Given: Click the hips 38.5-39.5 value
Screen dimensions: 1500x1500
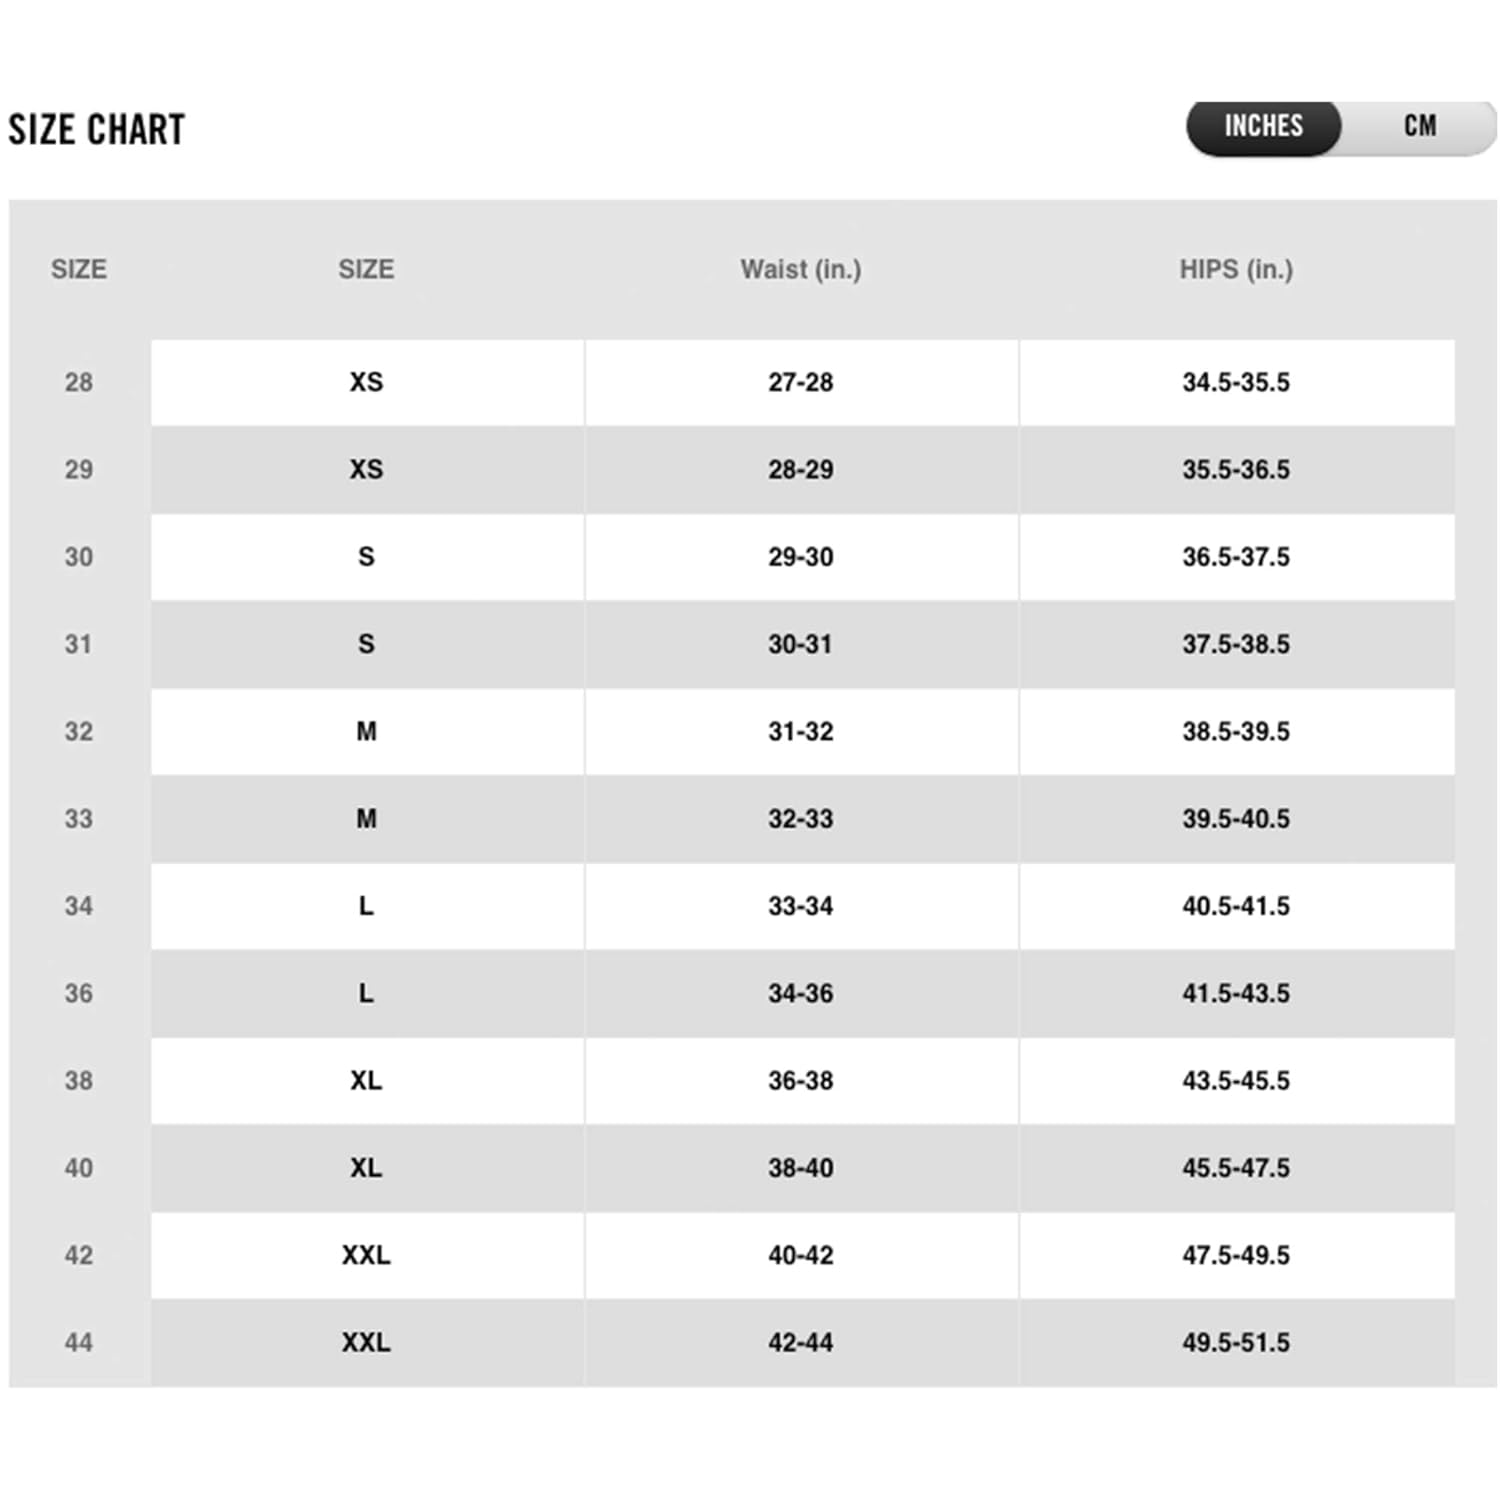Looking at the screenshot, I should [x=1236, y=731].
